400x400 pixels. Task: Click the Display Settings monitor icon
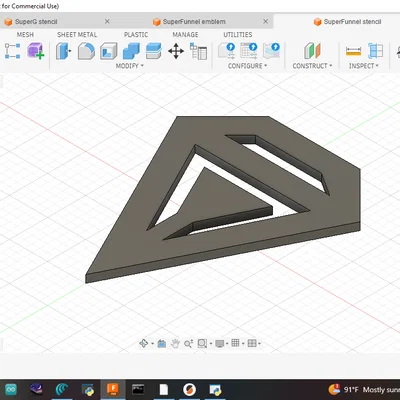click(220, 343)
